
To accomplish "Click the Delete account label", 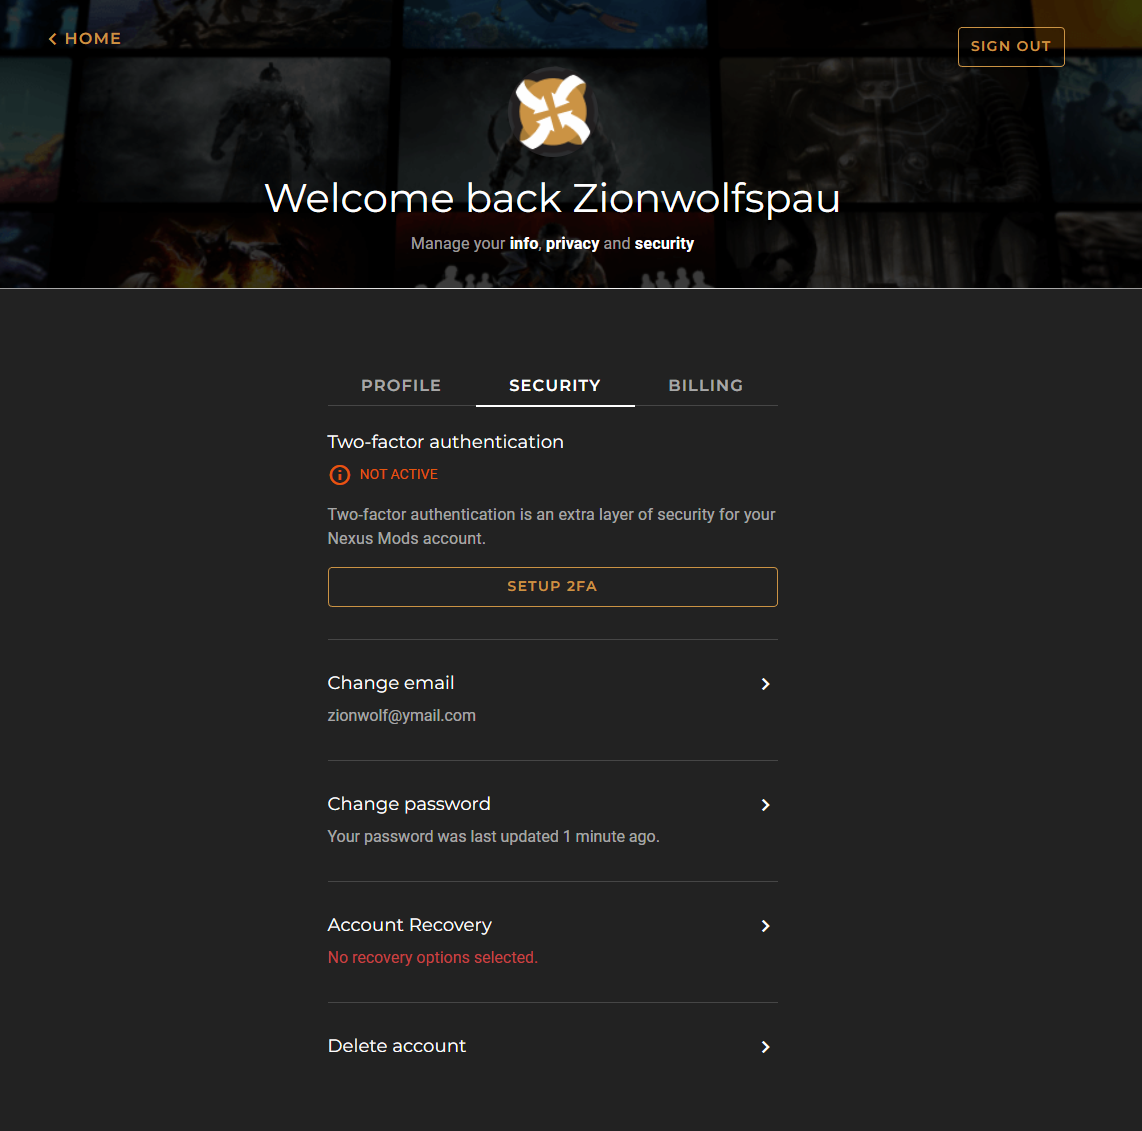I will click(397, 1046).
